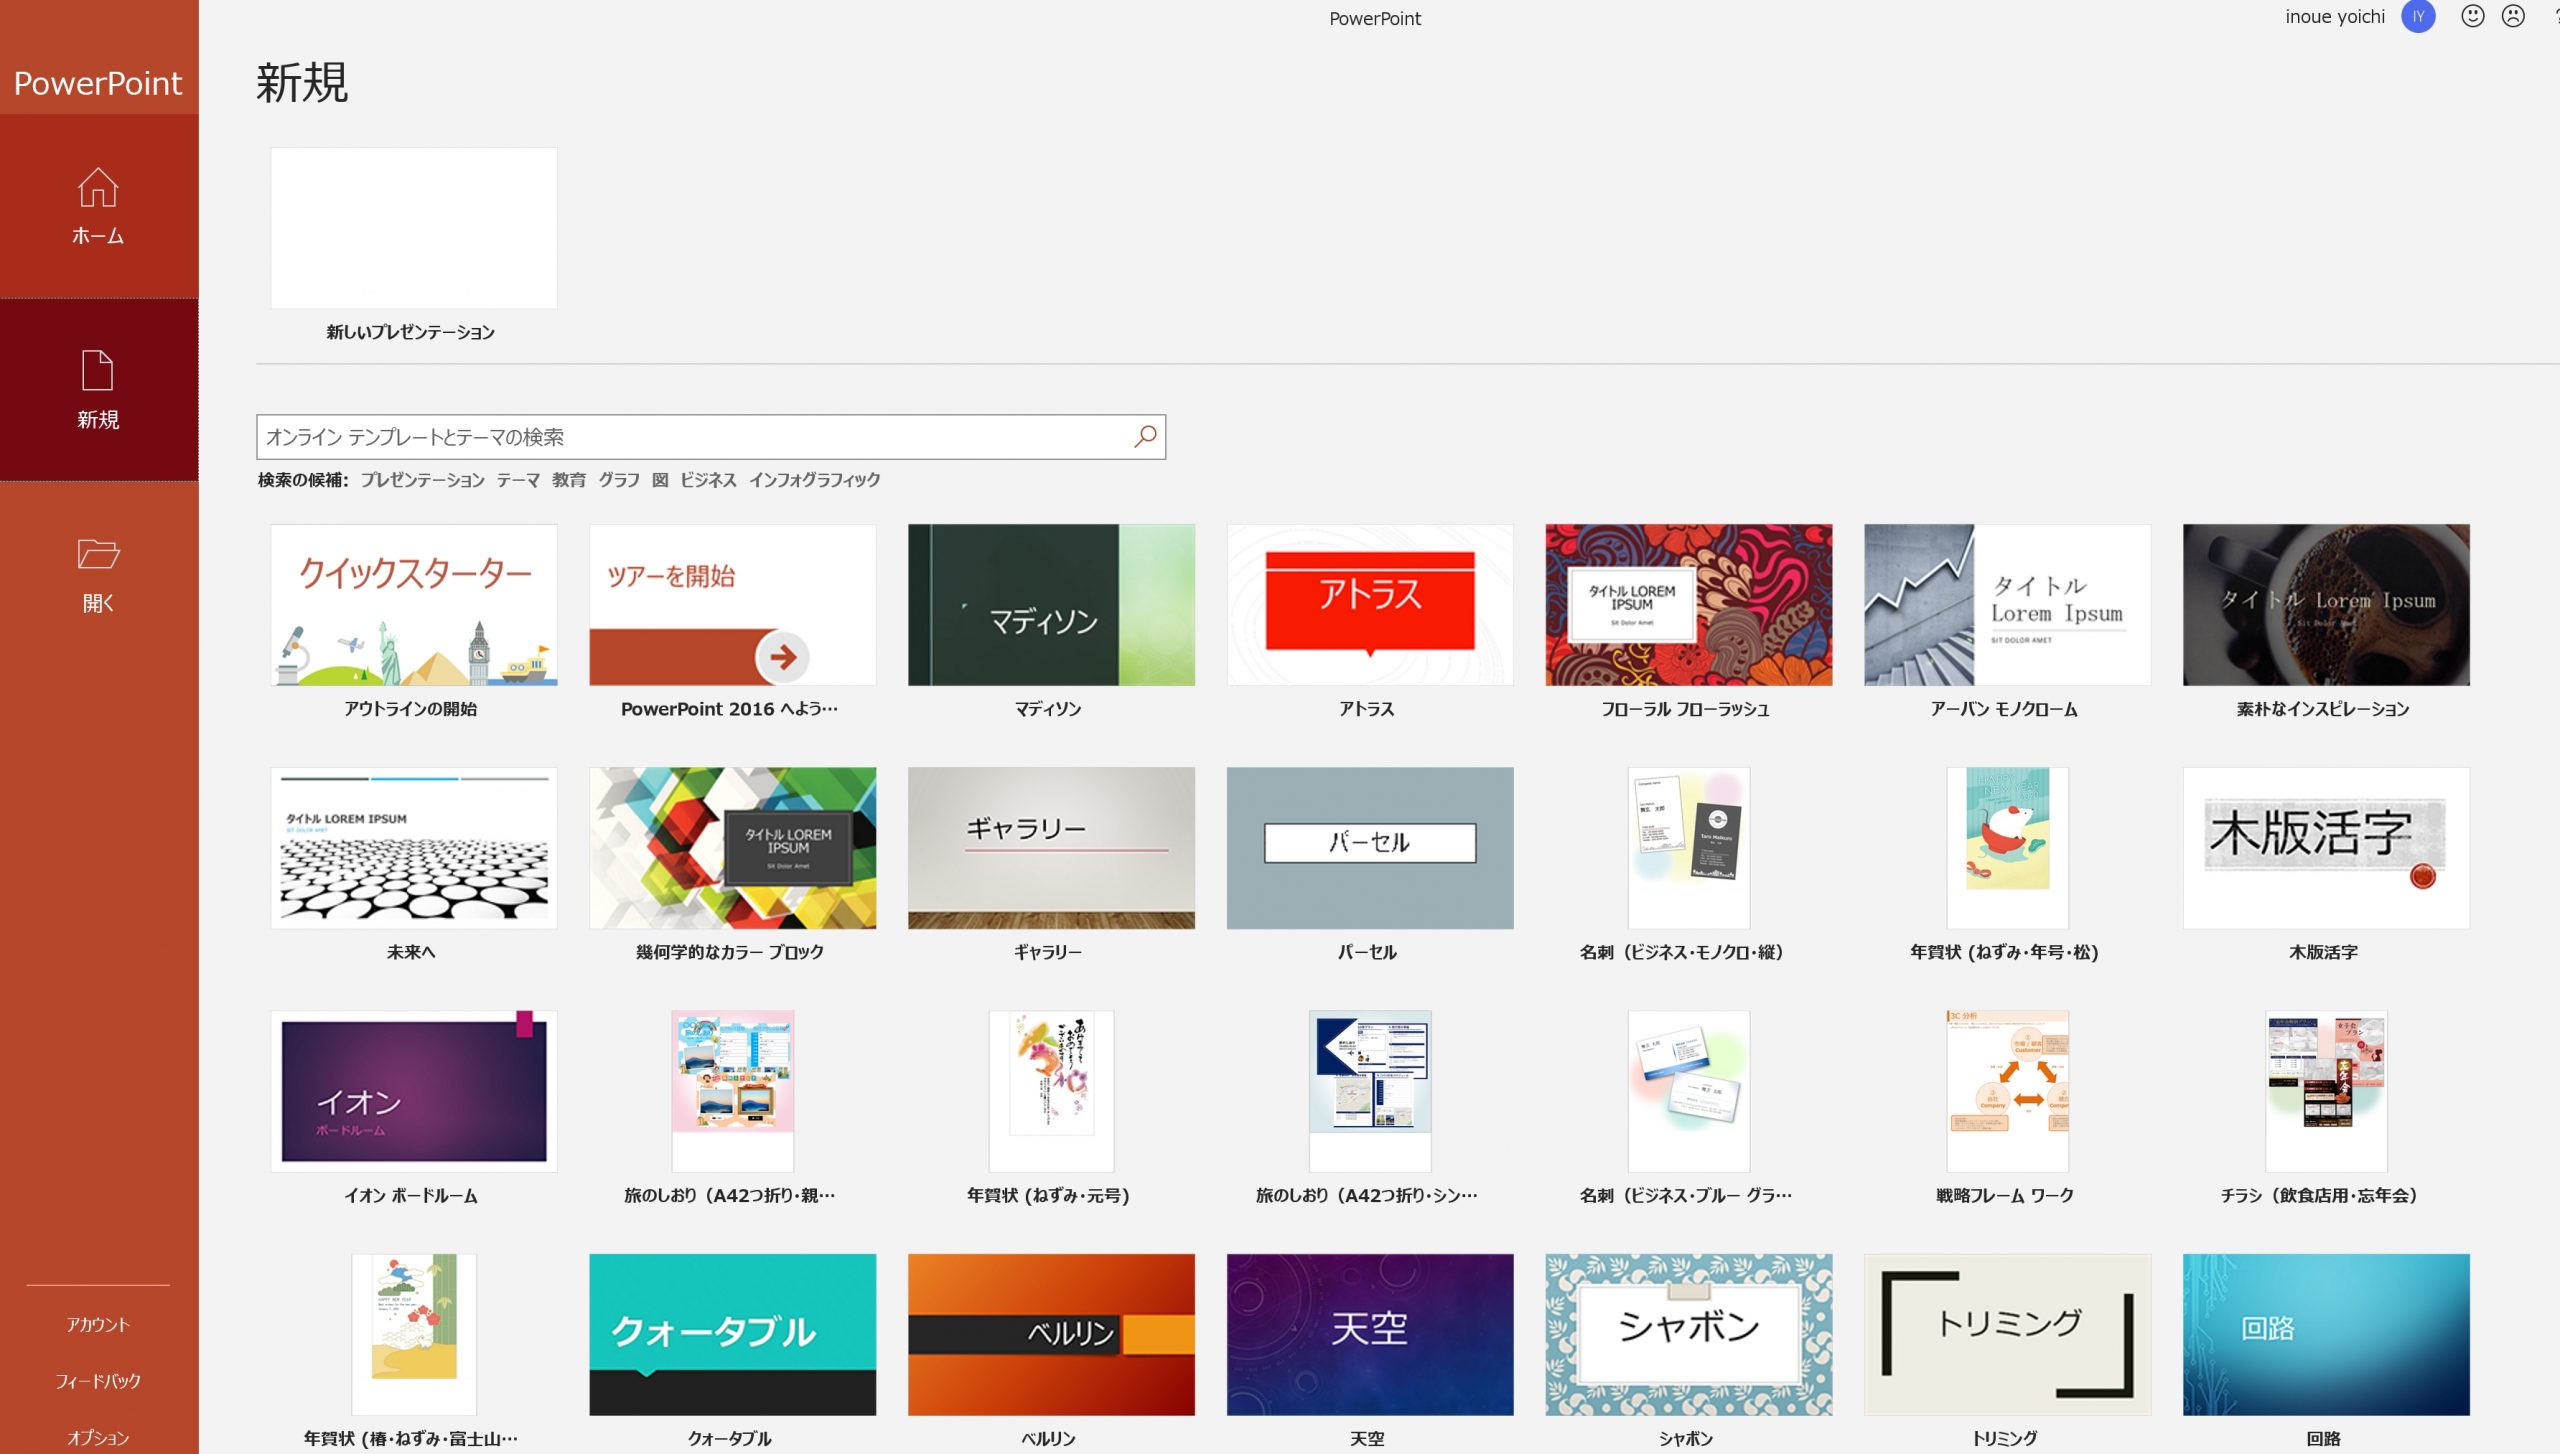Open the 年賀状 (椿・ねずみ・富士山…) template
This screenshot has width=2560, height=1454.
(x=413, y=1334)
